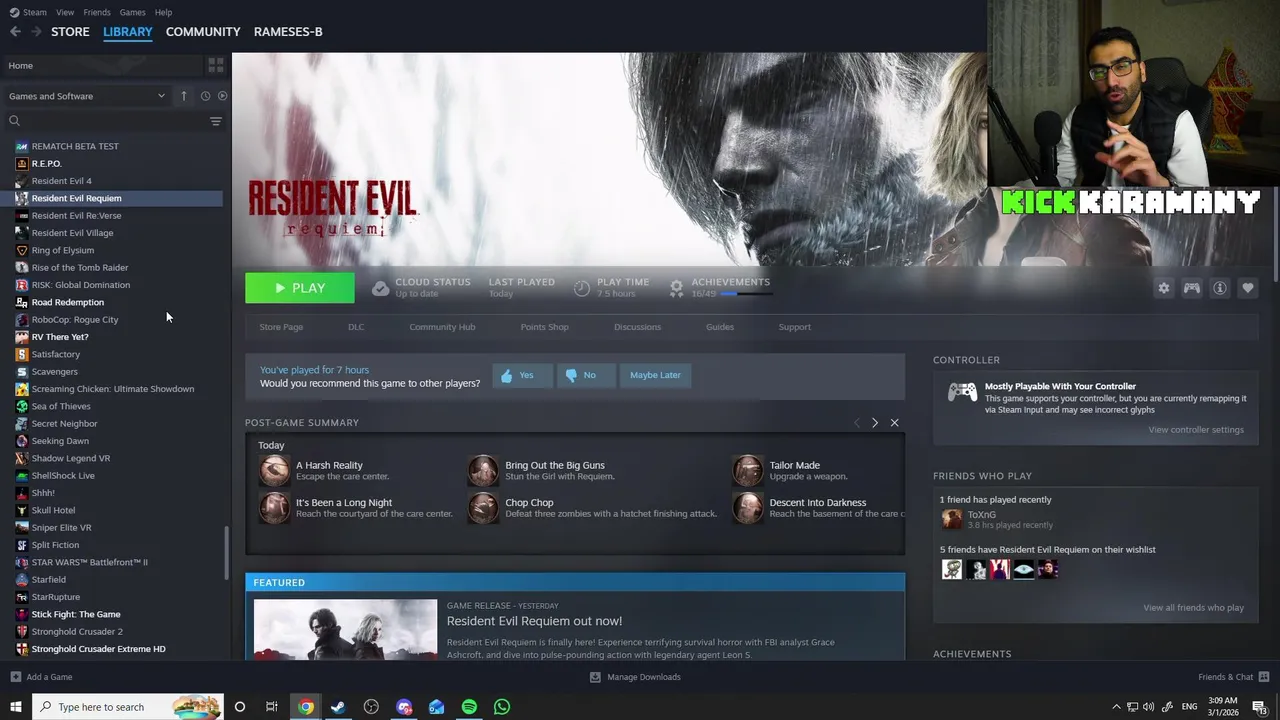Click the ready-to-play filter icon

coord(222,96)
